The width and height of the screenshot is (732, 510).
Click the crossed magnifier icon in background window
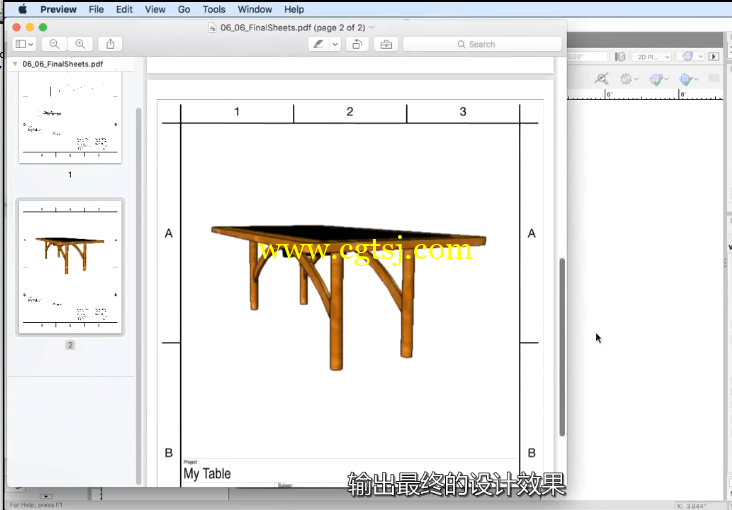(601, 78)
